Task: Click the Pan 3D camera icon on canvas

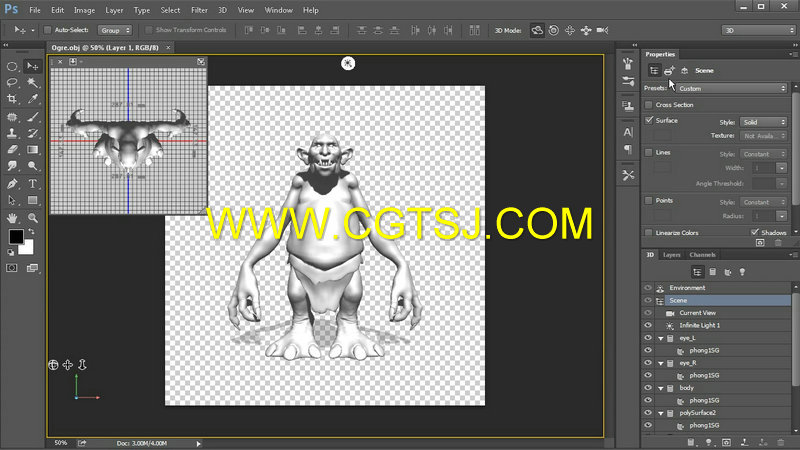Action: (x=67, y=365)
